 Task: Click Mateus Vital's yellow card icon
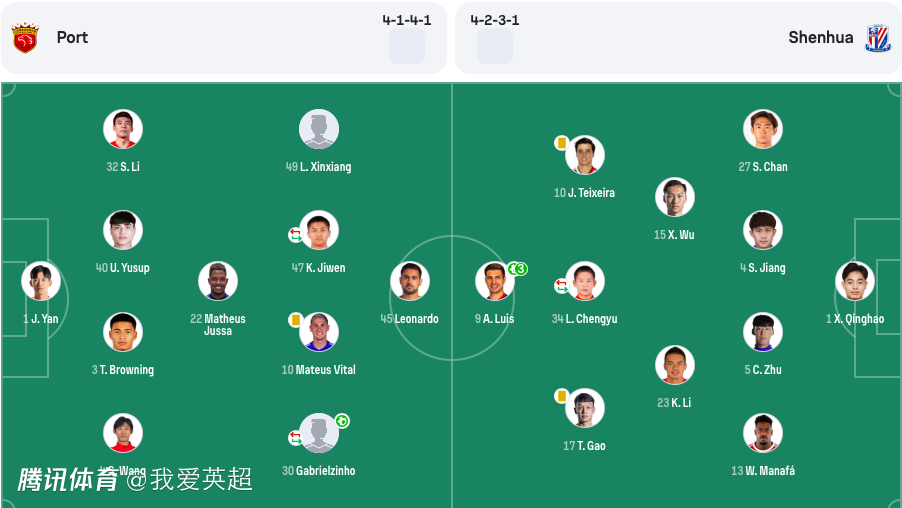(296, 319)
